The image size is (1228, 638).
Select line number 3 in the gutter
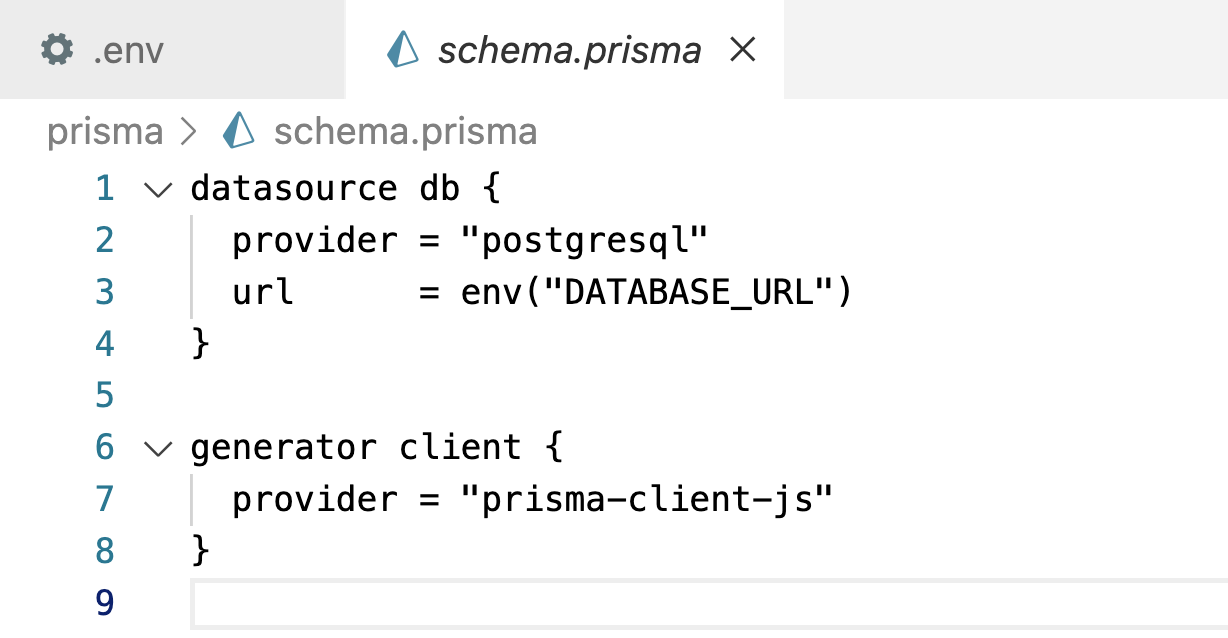105,292
